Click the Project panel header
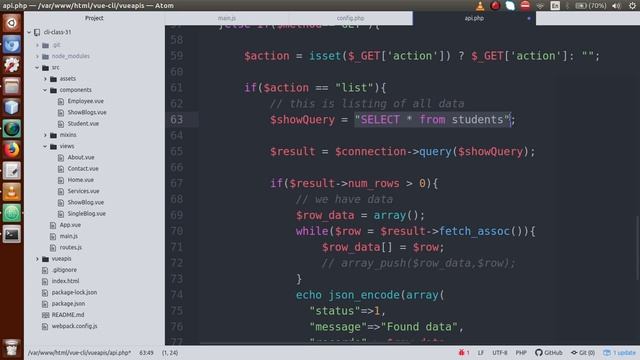Image resolution: width=640 pixels, height=360 pixels. click(x=94, y=18)
